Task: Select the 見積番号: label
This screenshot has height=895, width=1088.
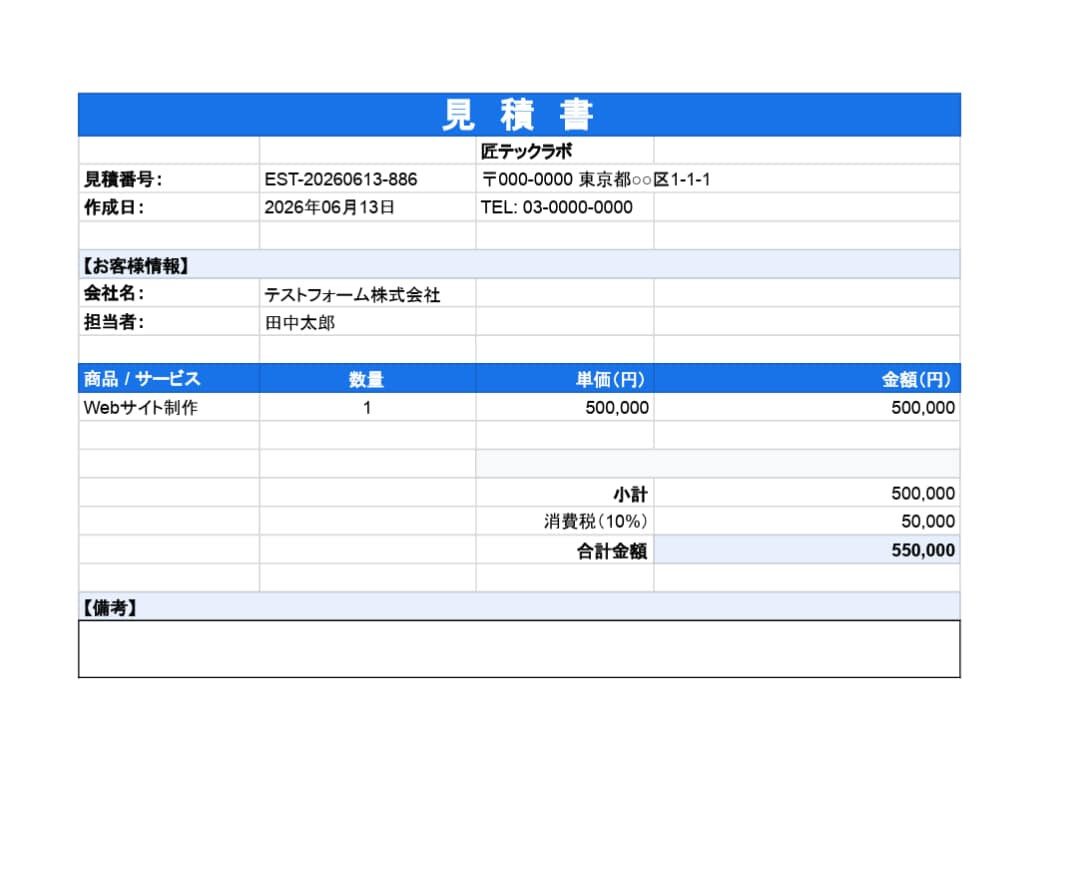Action: 123,180
